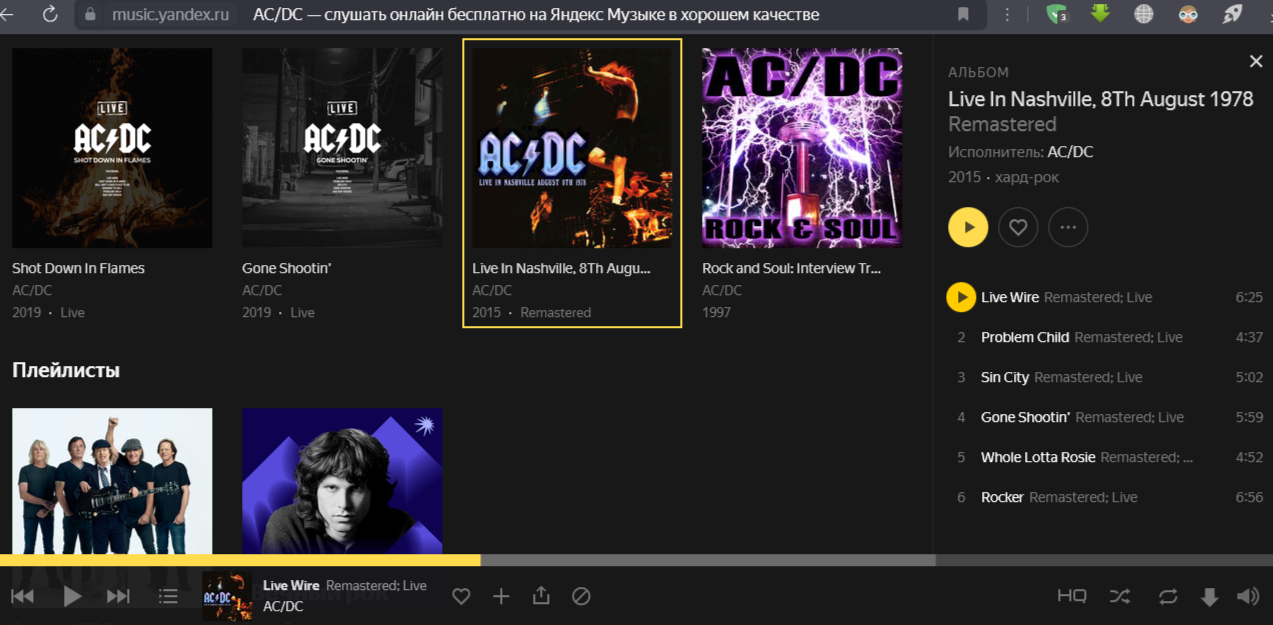
Task: Open AC/DC artist link under Shot Down In Flames
Action: 32,290
